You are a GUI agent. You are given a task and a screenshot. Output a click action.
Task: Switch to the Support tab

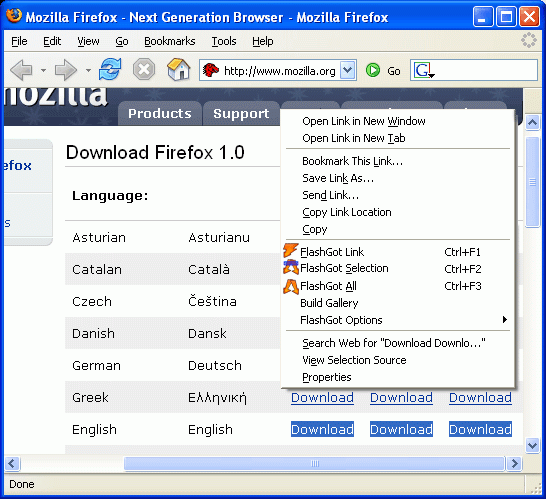[x=241, y=114]
